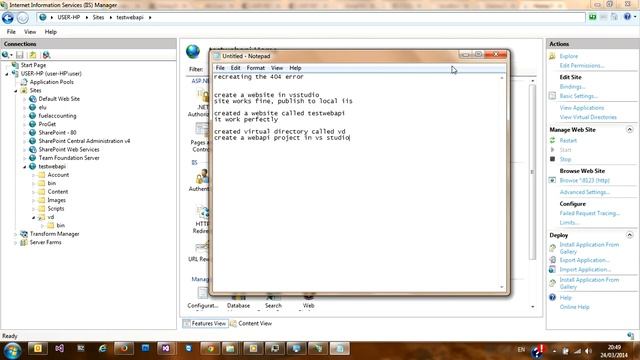Image resolution: width=640 pixels, height=360 pixels.
Task: Collapse the vd virtual directory node
Action: pos(33,217)
